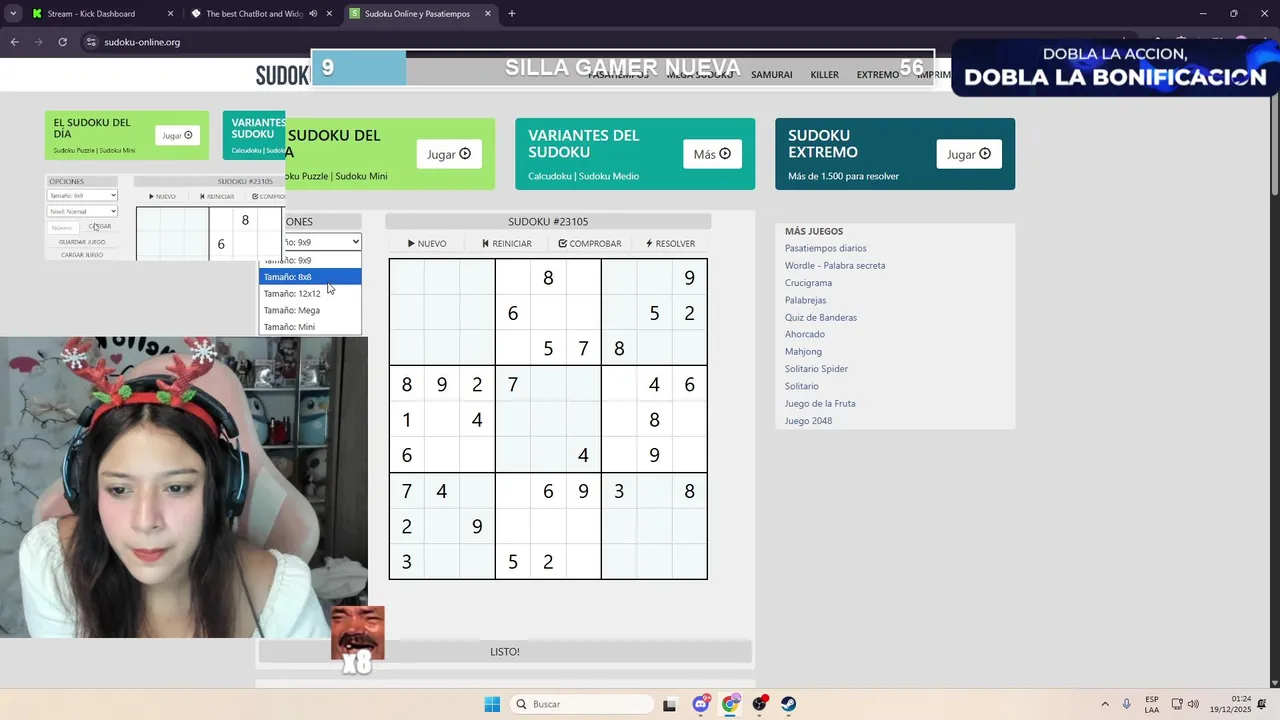Screen dimensions: 1280x720
Task: Solve the puzzle with RESOLVER
Action: pyautogui.click(x=670, y=243)
